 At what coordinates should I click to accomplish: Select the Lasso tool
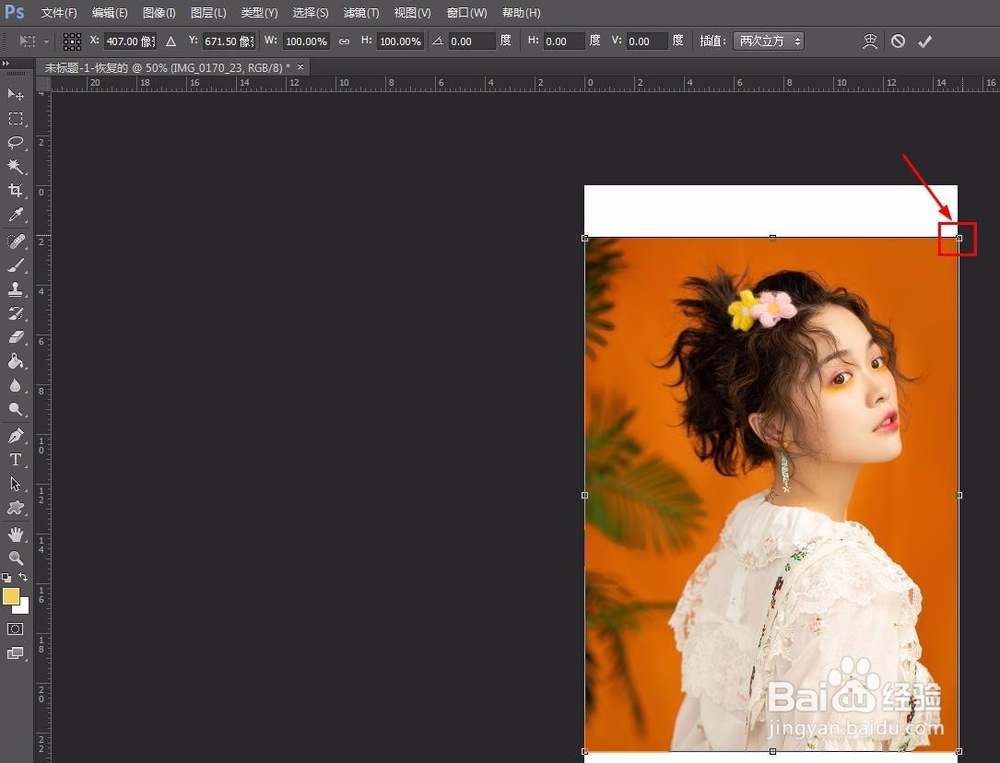[x=15, y=142]
